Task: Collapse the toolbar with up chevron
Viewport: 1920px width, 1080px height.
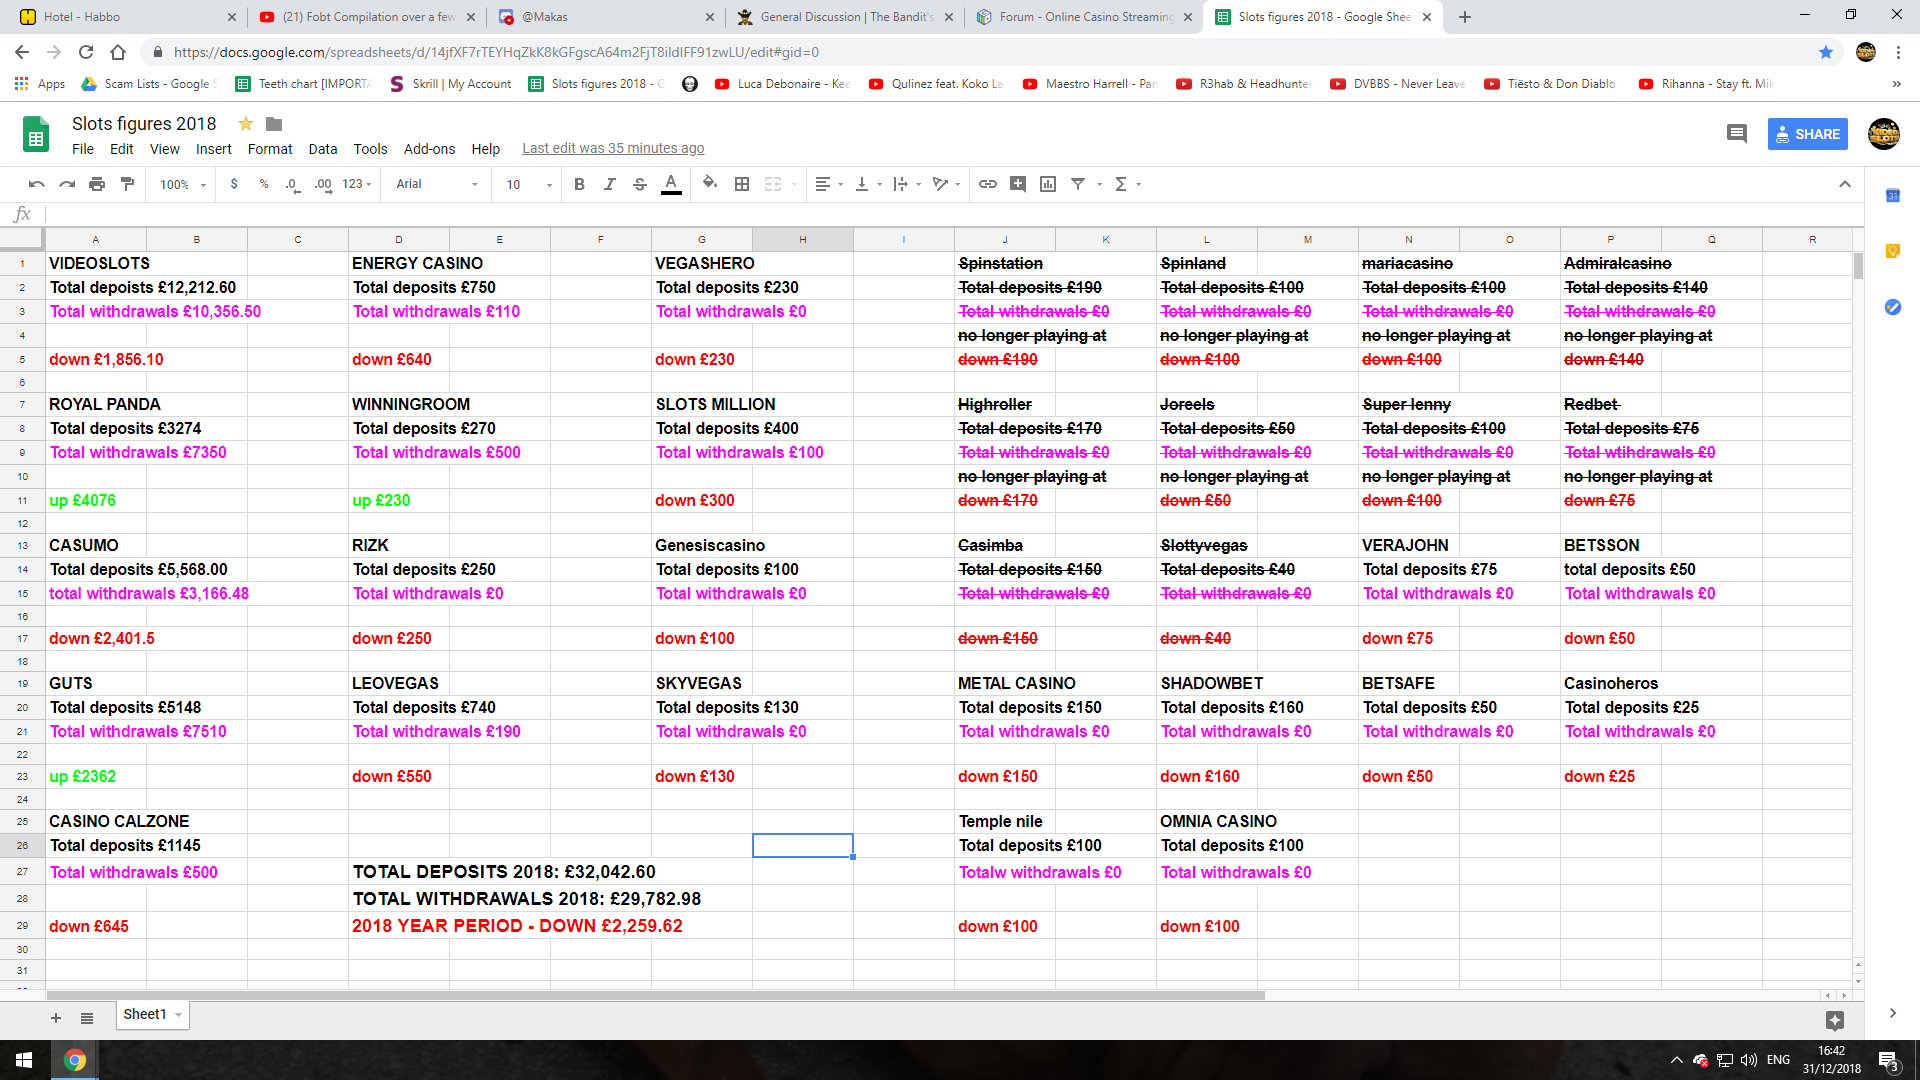Action: 1845,184
